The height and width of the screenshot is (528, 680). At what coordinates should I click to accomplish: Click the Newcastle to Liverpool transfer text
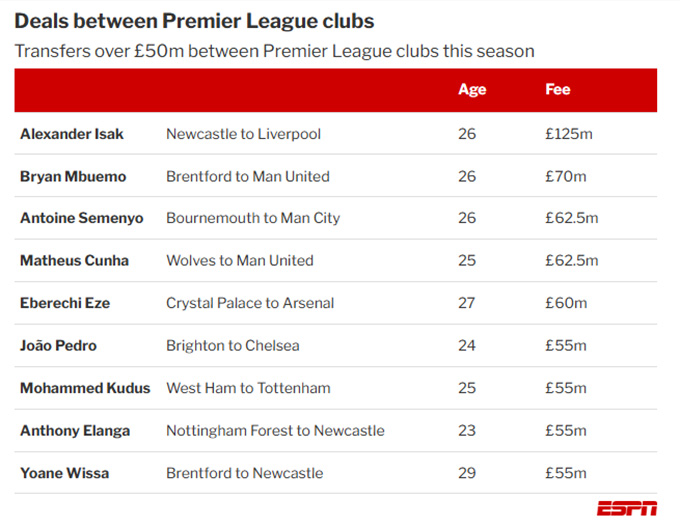click(243, 134)
